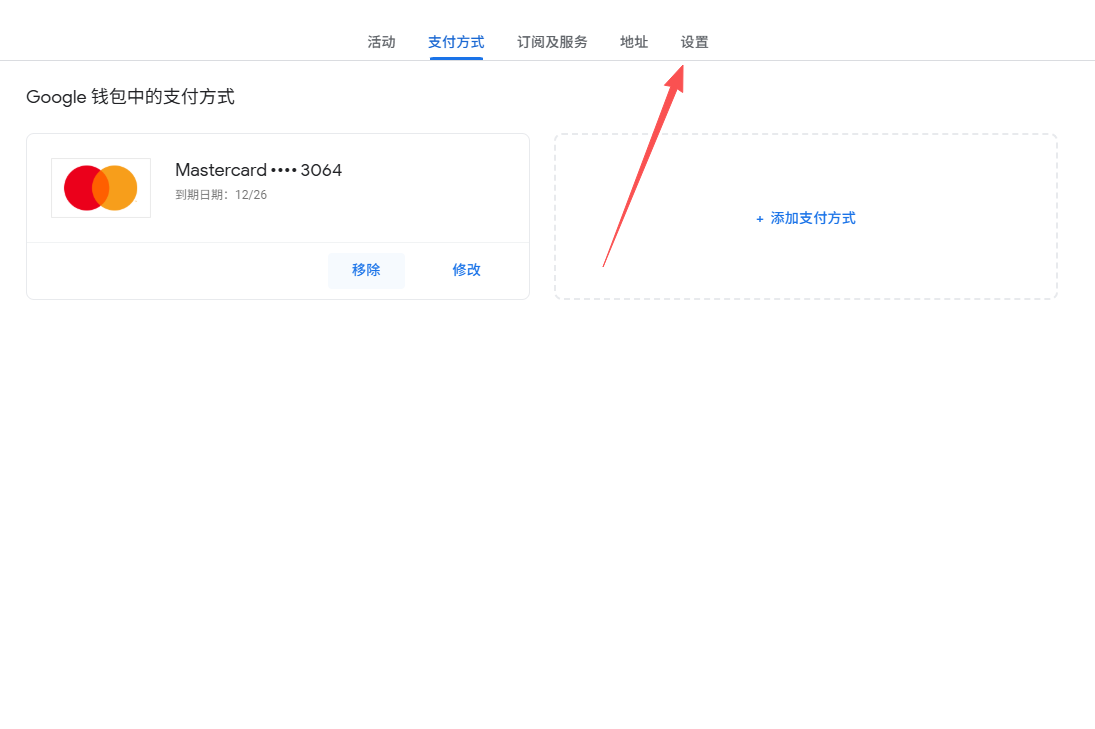Open the 设置 tab

point(695,42)
